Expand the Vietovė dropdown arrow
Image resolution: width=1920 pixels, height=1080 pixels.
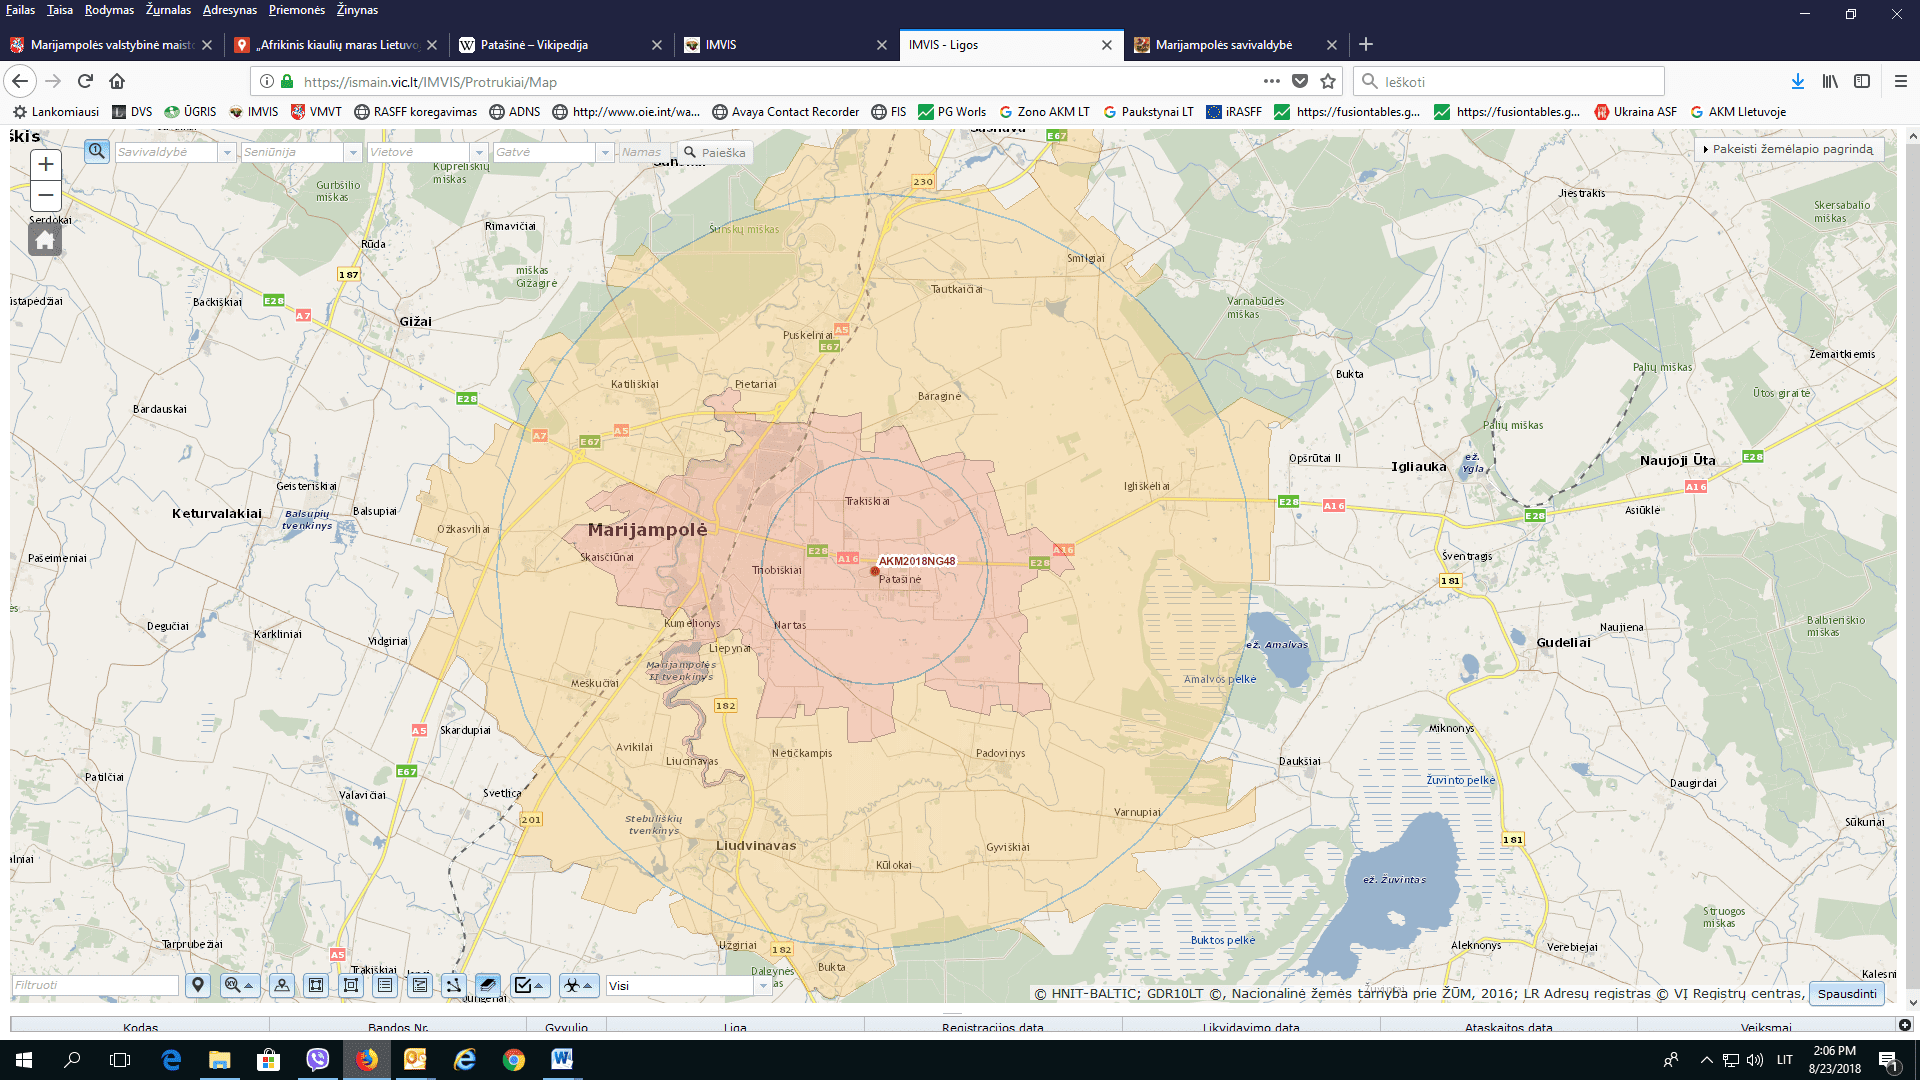coord(480,152)
